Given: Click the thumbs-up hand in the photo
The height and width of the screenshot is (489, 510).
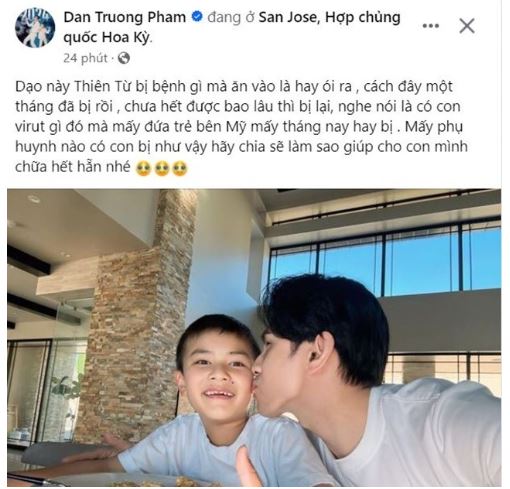Looking at the screenshot, I should 248,467.
